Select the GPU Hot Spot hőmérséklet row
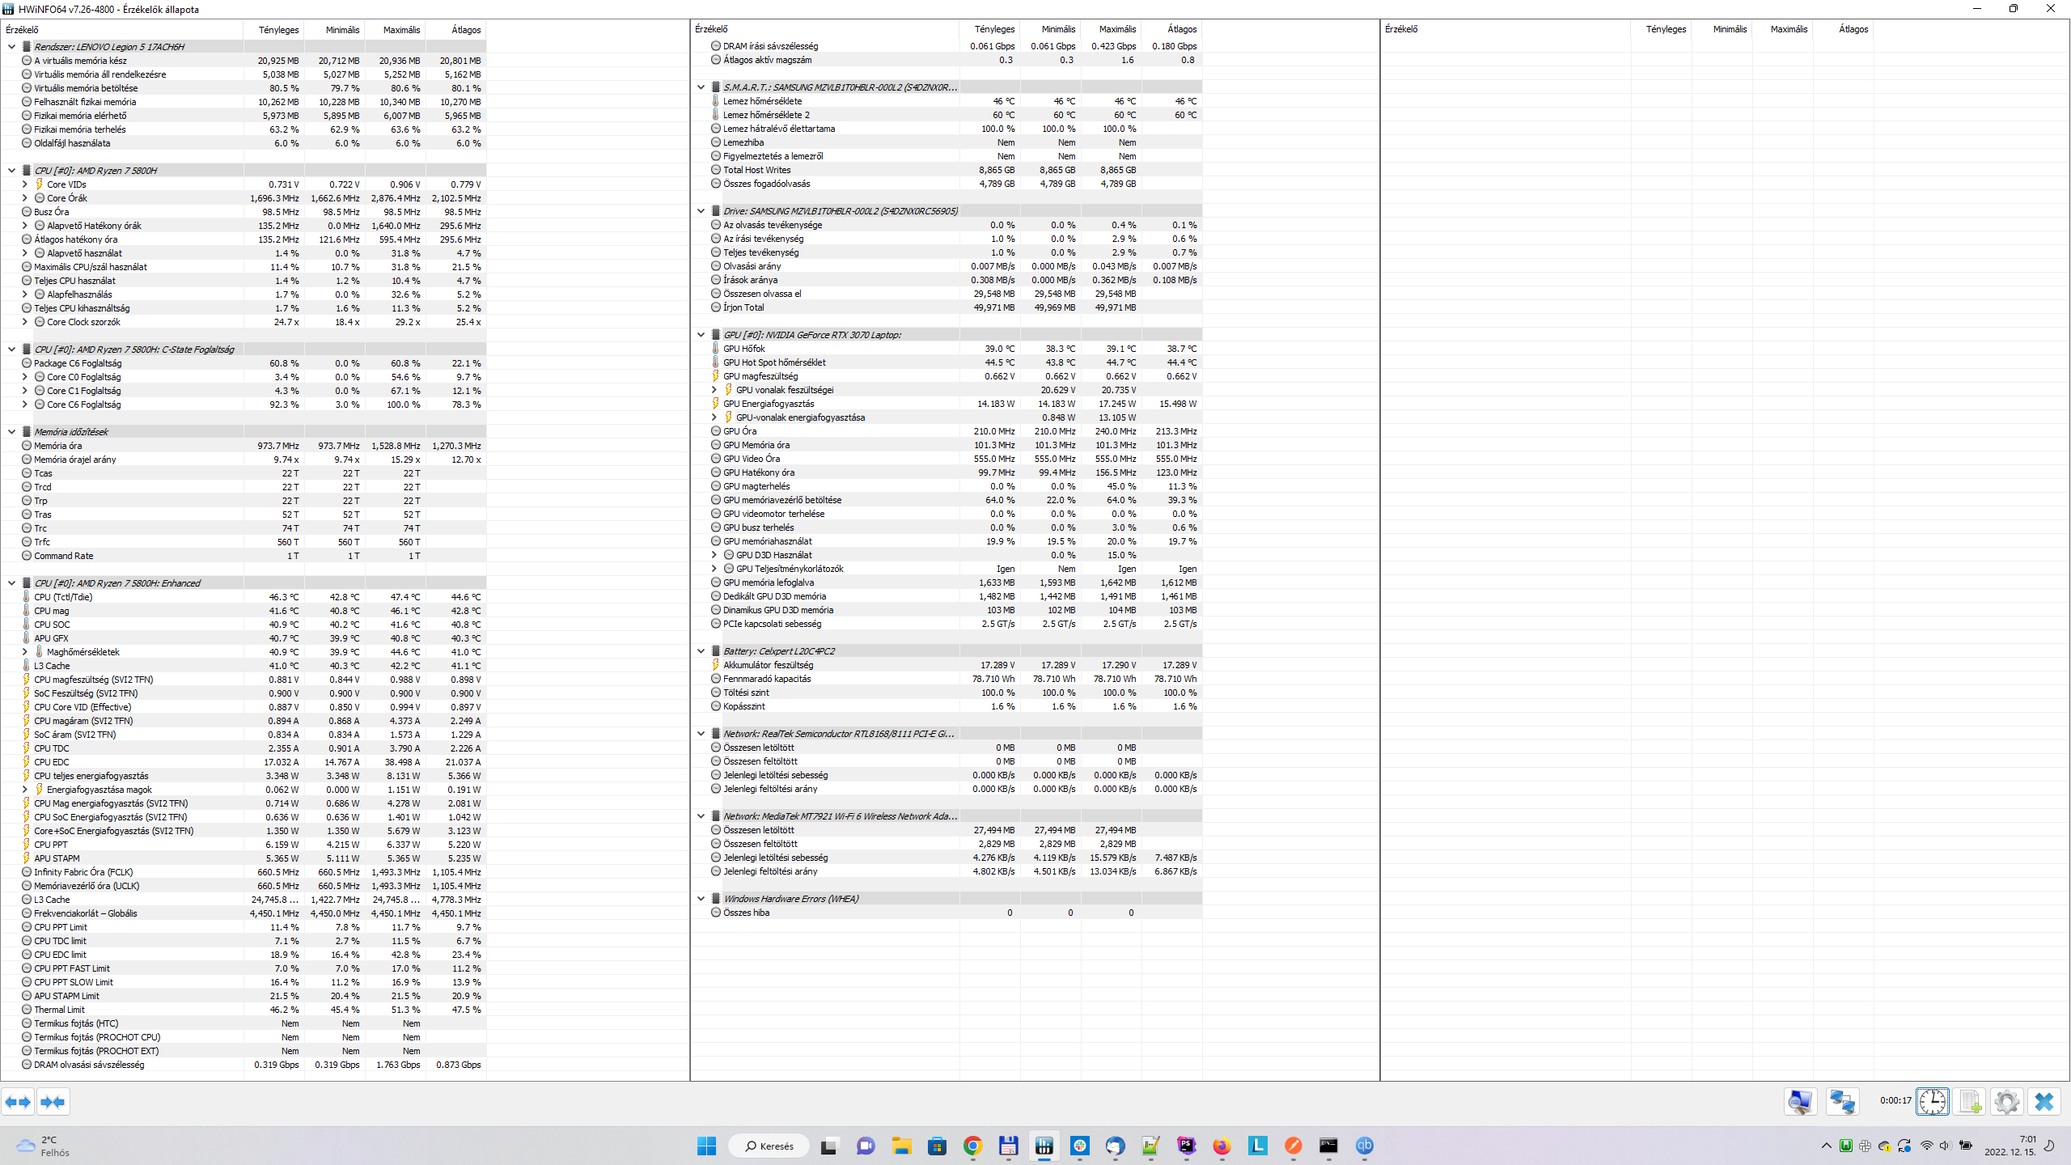 coord(774,363)
